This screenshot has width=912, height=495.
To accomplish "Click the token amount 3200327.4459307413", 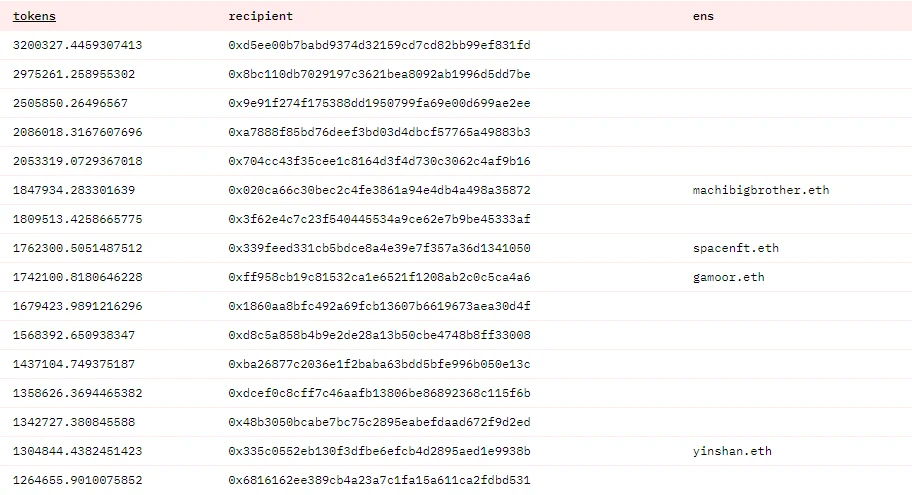I will 77,45.
